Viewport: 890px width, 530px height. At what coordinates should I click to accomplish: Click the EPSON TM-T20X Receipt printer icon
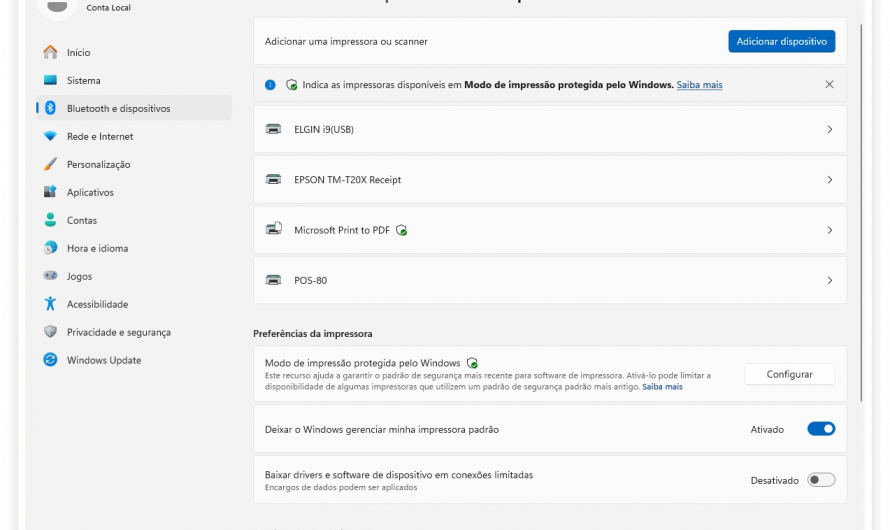point(273,179)
